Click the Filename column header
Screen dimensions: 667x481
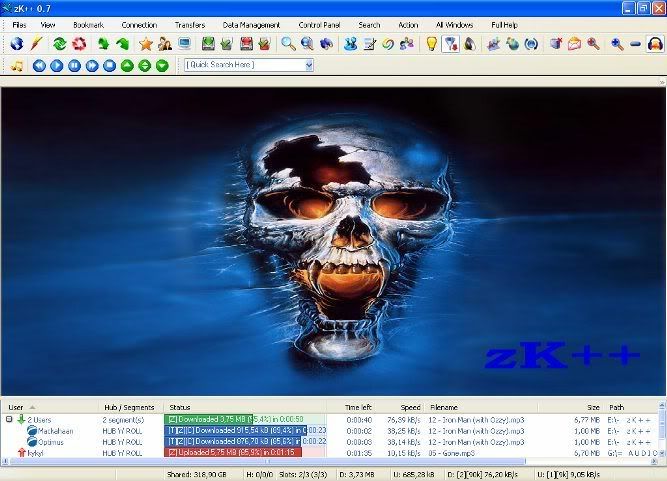coord(482,407)
